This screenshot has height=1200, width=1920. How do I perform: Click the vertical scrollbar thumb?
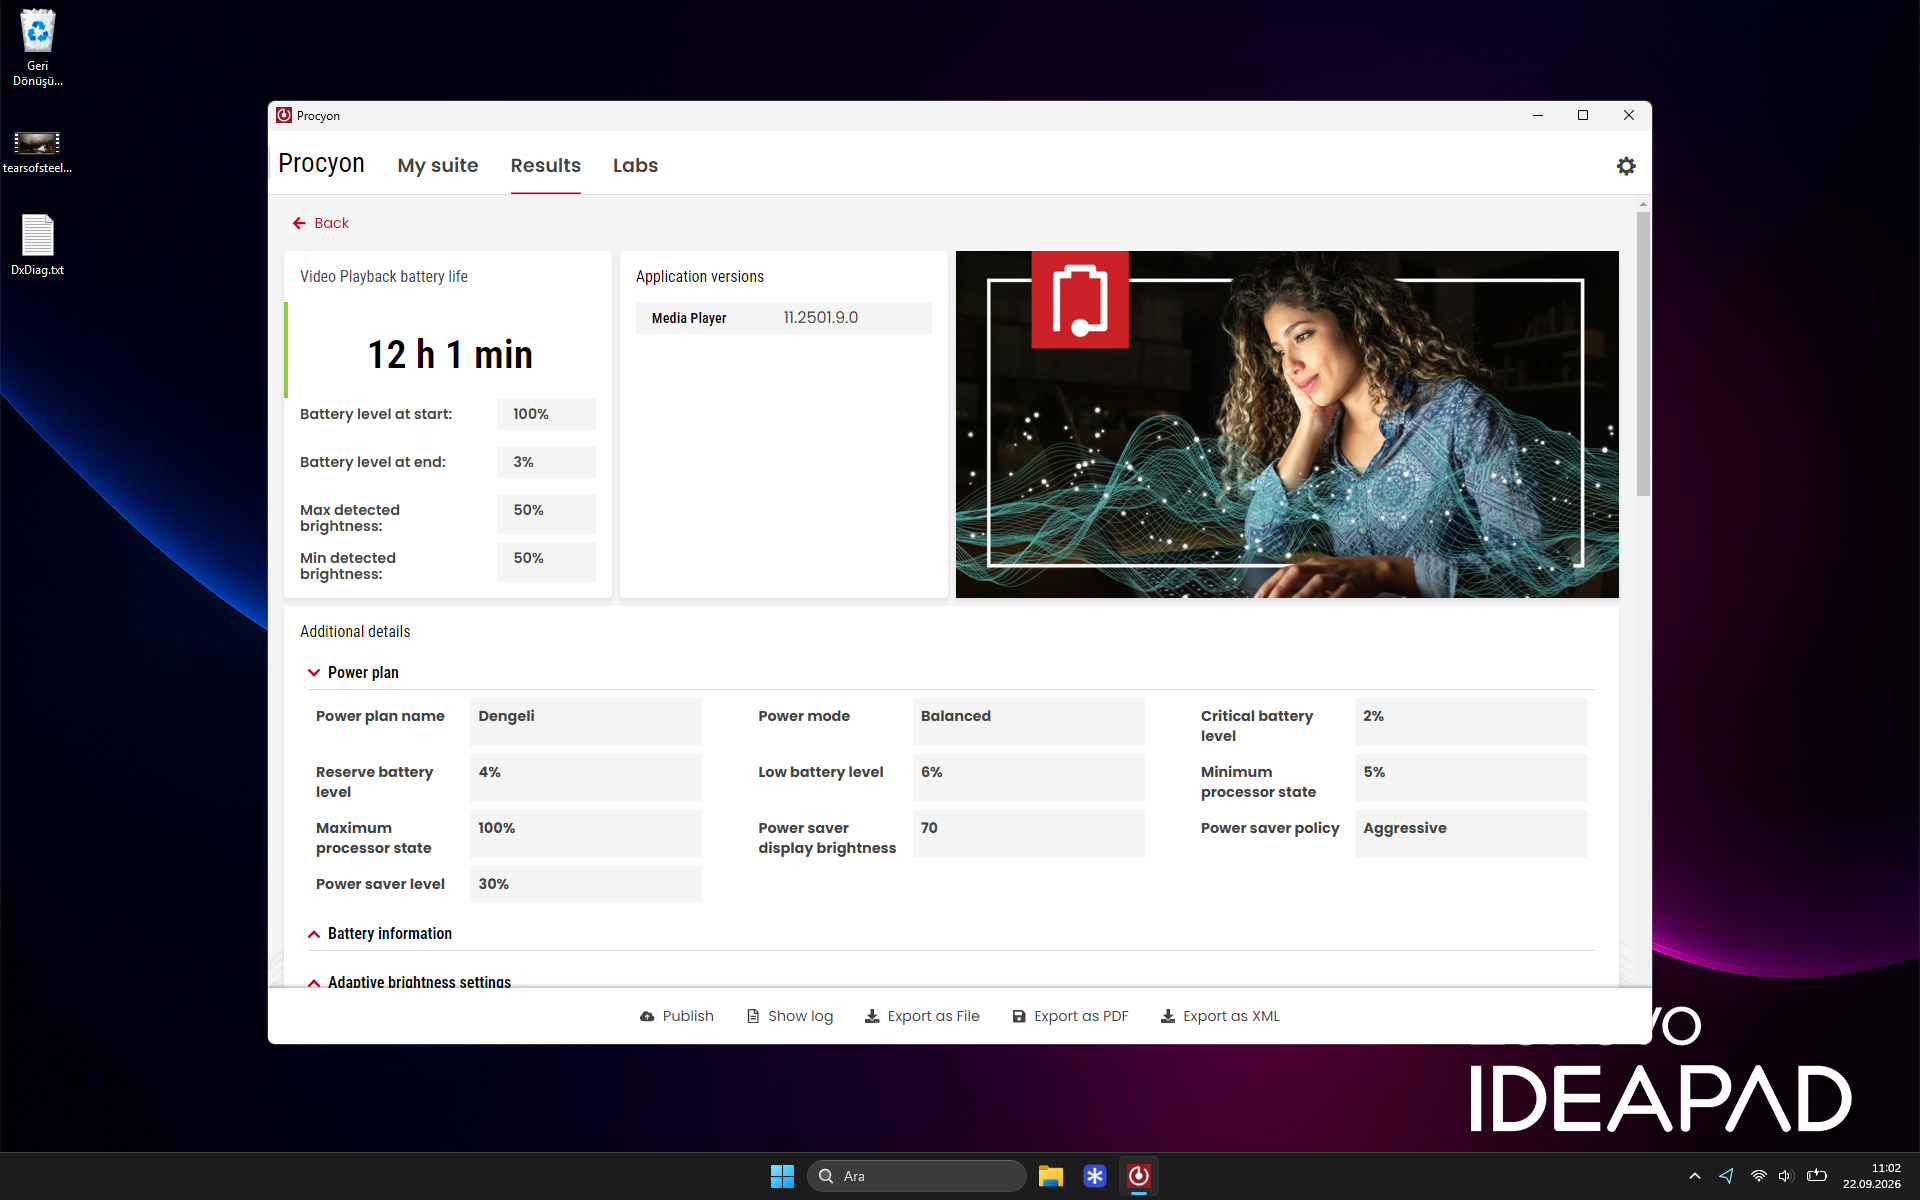tap(1643, 353)
